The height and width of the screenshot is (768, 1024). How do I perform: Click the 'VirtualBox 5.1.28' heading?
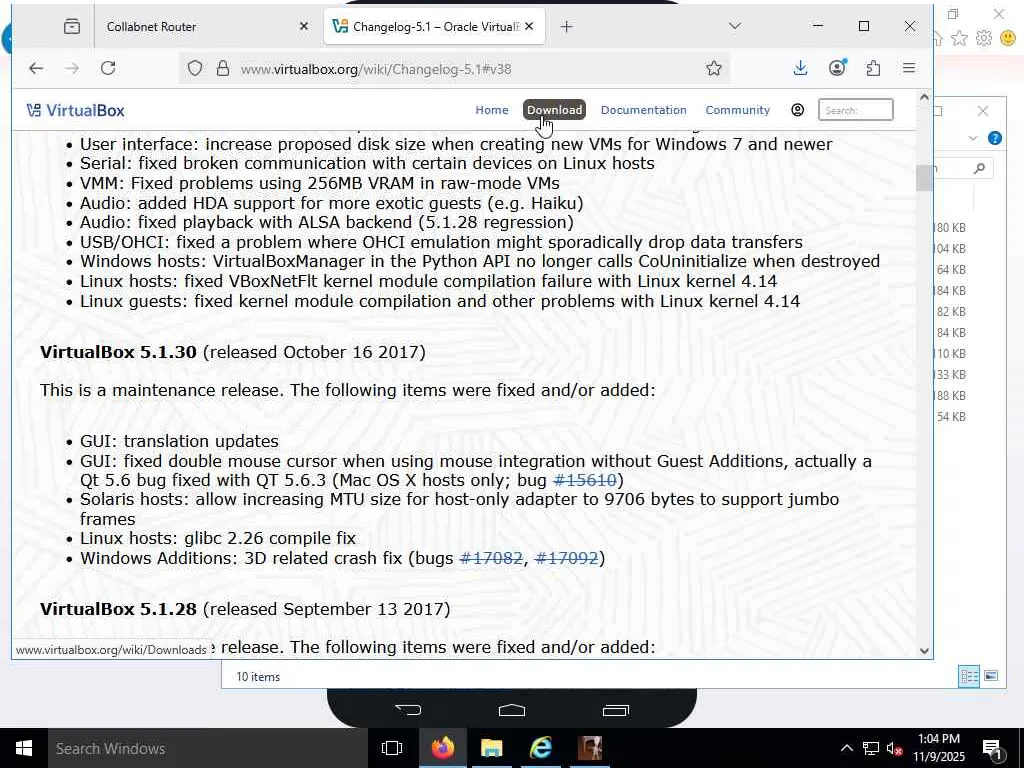tap(118, 609)
